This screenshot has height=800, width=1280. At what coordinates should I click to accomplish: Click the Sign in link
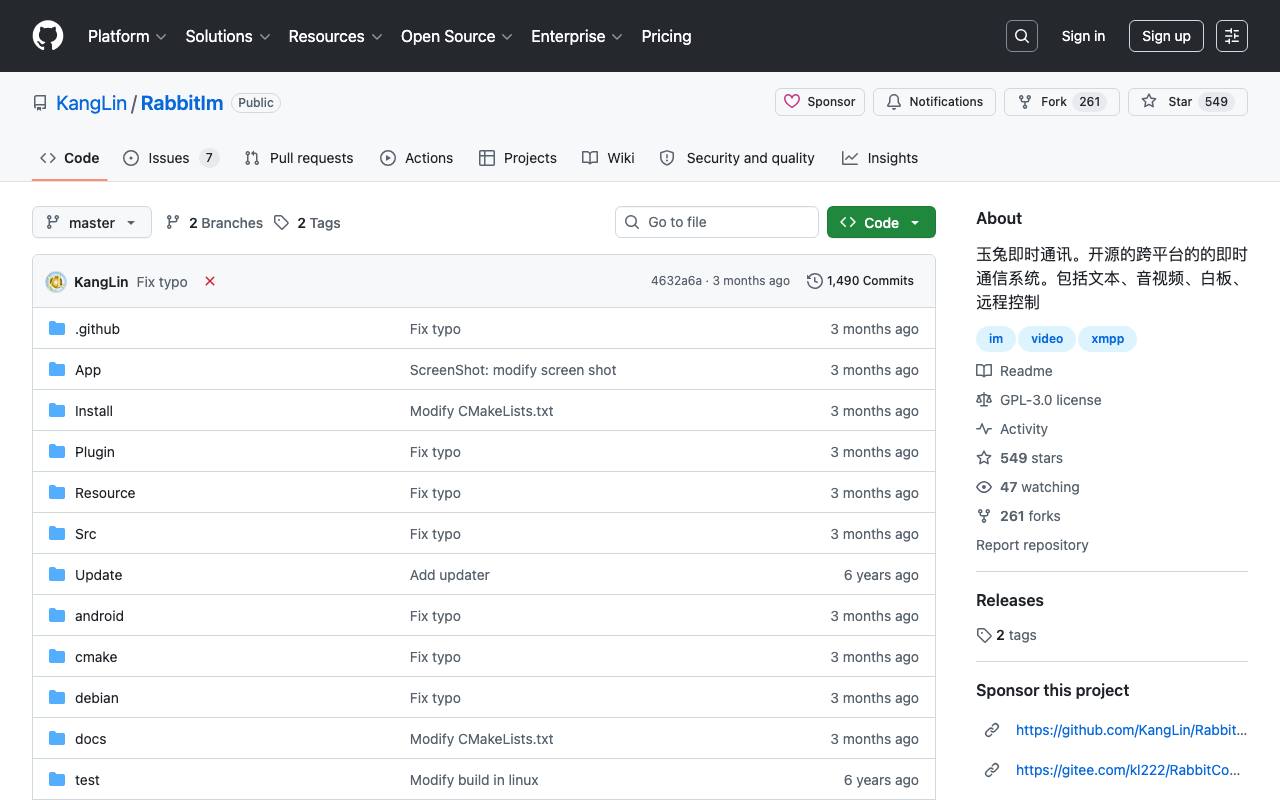pyautogui.click(x=1083, y=36)
